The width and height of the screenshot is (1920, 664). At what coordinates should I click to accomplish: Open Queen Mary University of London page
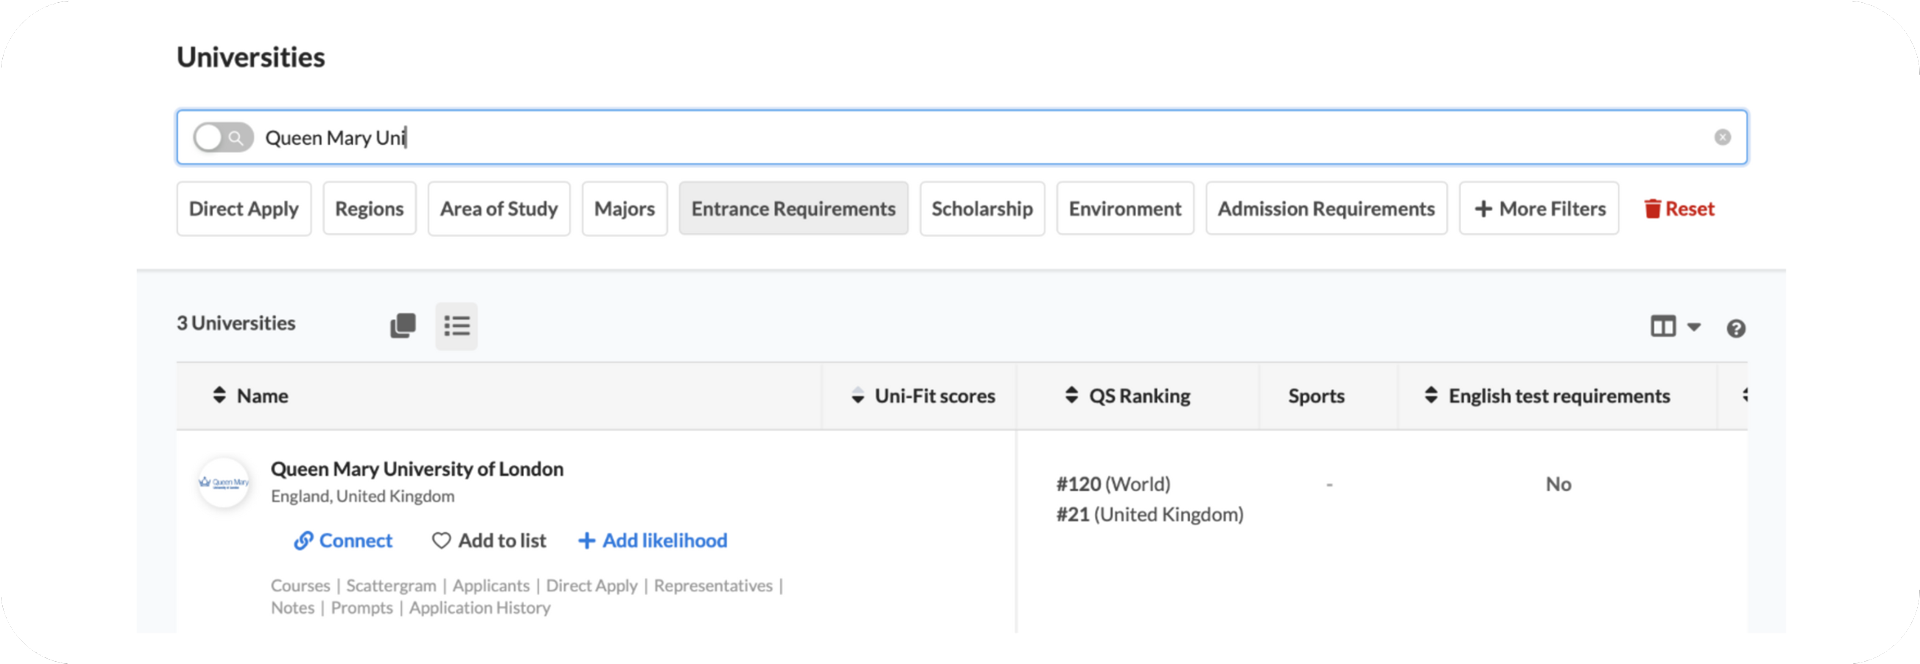(417, 469)
